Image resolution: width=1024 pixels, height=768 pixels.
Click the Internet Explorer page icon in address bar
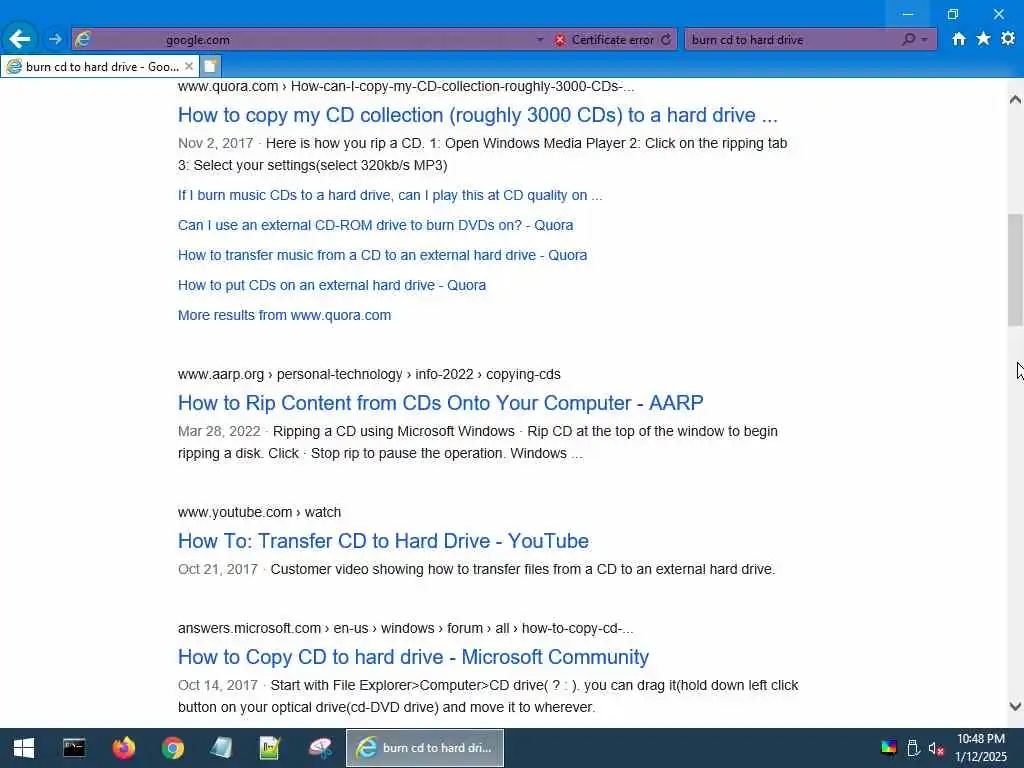pos(82,39)
